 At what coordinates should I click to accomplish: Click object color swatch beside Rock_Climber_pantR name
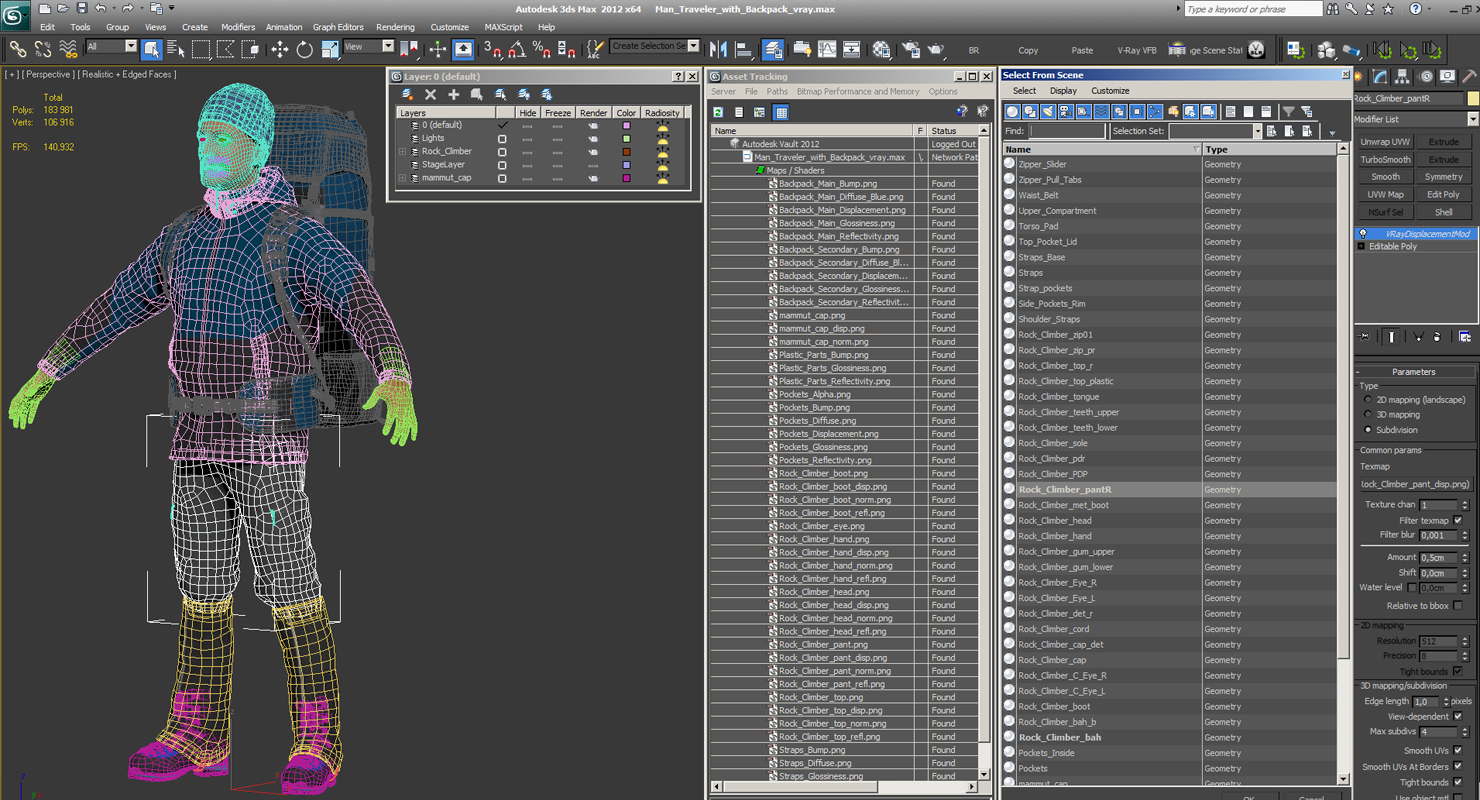click(x=1472, y=98)
